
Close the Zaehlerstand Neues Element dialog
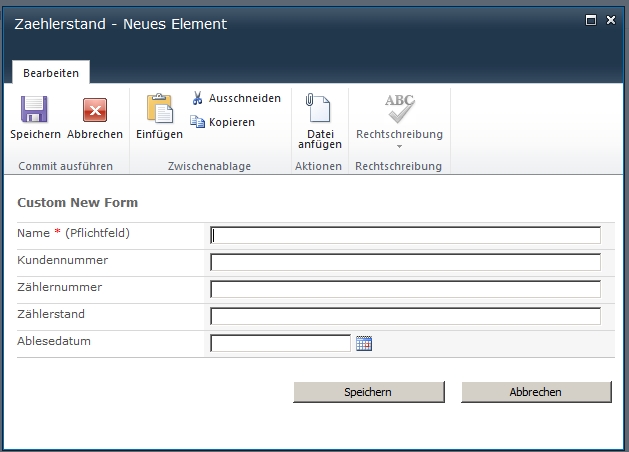[611, 20]
